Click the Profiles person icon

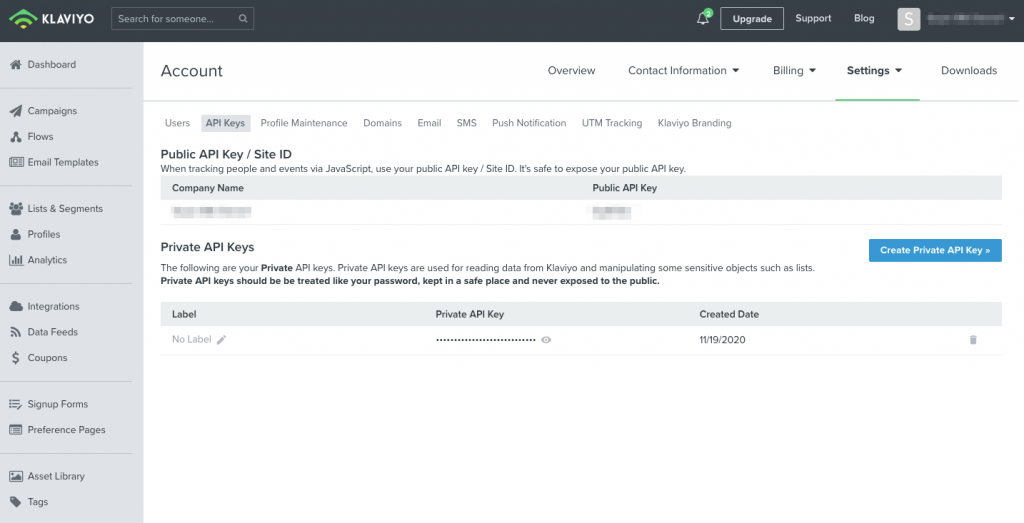16,234
